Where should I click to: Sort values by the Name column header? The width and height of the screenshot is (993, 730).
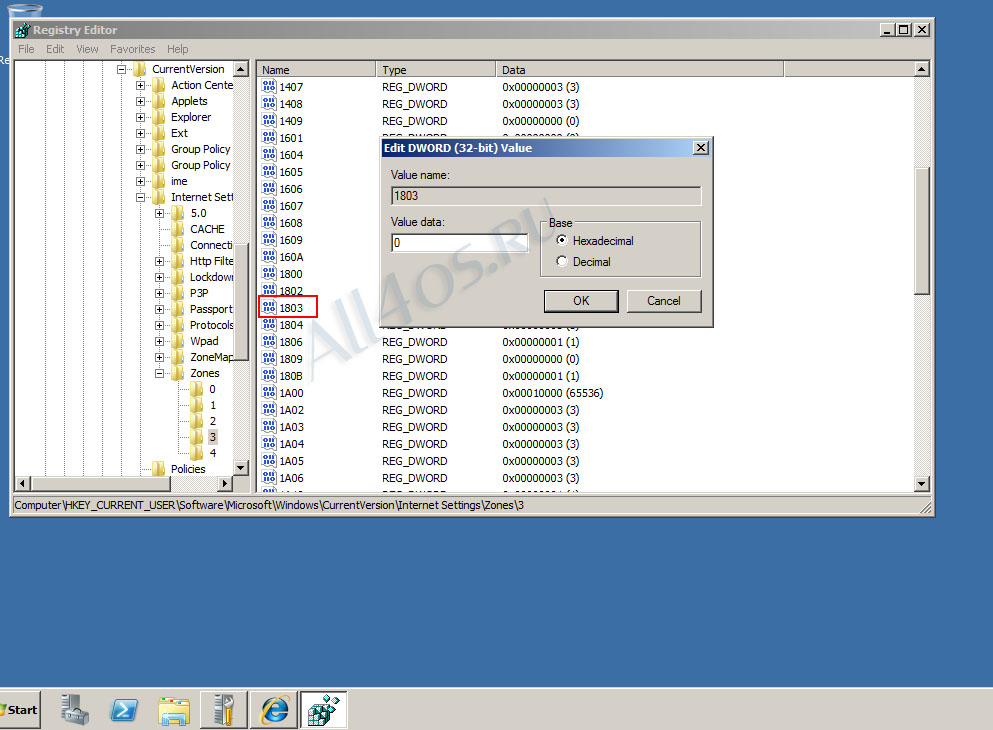click(317, 70)
